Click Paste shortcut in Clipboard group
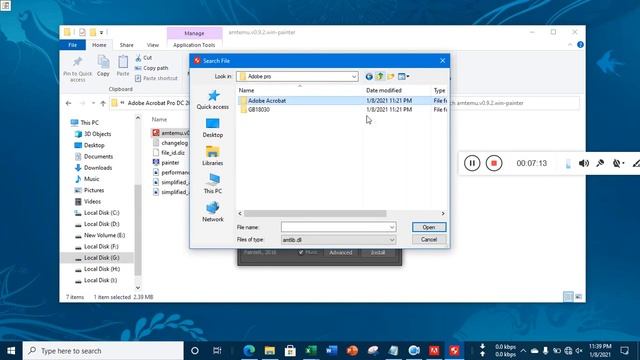 (x=156, y=78)
